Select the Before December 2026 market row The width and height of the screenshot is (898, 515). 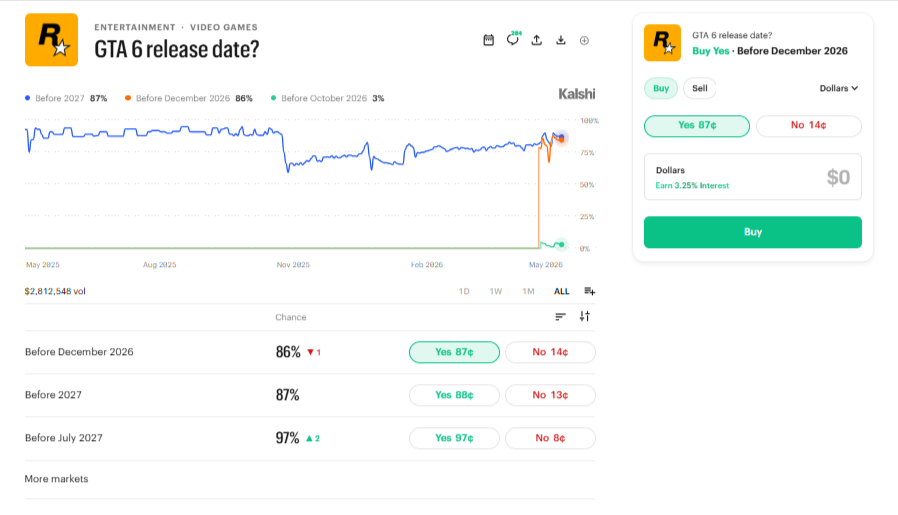tap(310, 352)
